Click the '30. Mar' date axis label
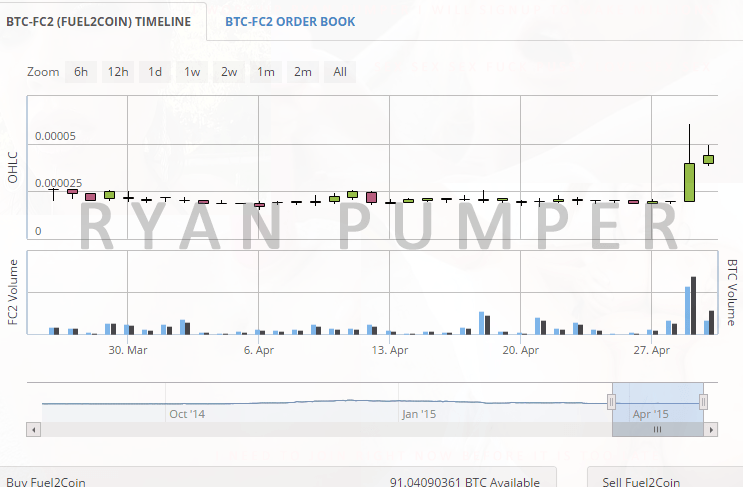The image size is (743, 487). (128, 351)
